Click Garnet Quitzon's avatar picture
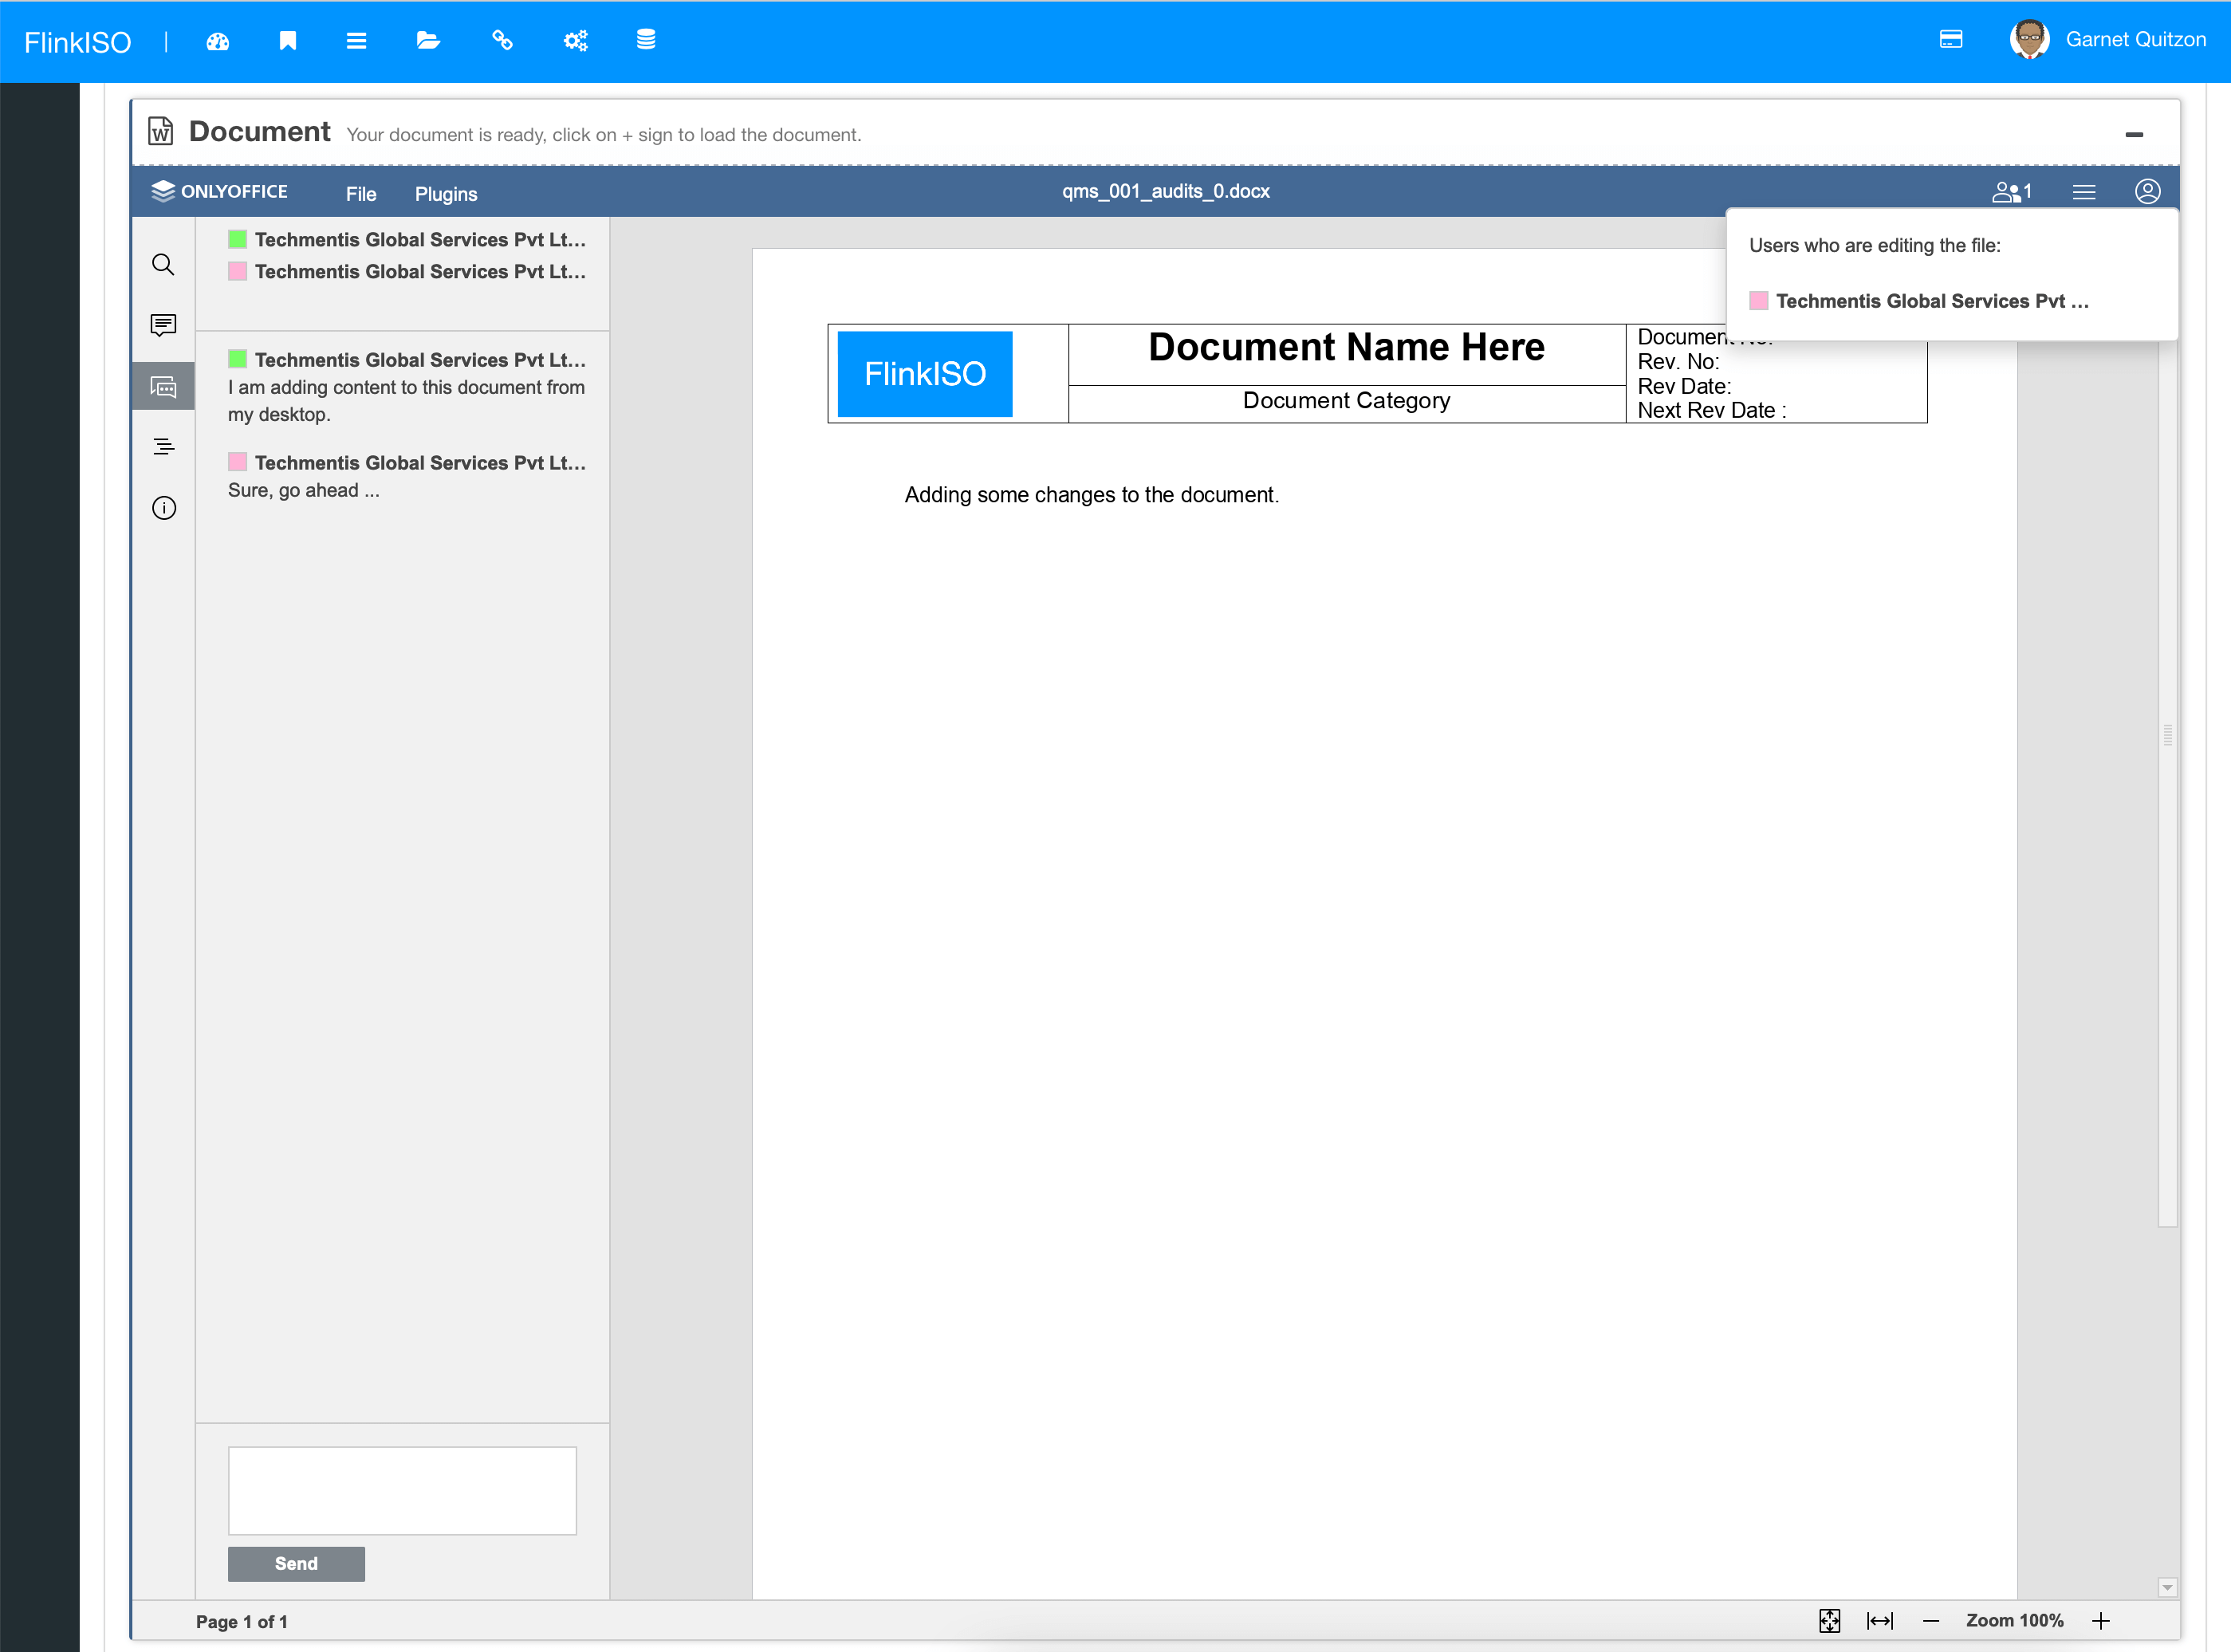Screen dimensions: 2231x1652 pos(2029,39)
